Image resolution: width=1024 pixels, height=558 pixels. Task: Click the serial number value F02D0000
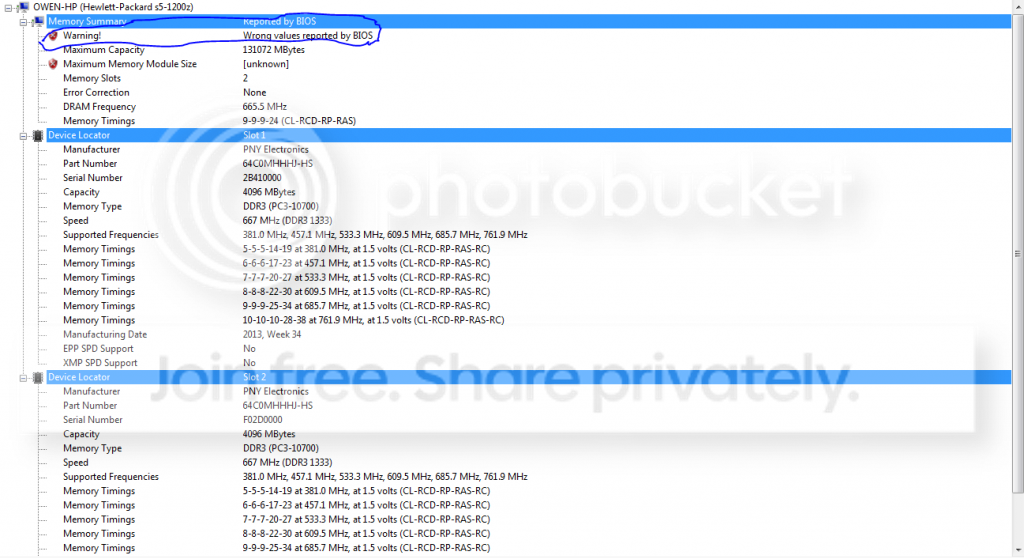pos(263,419)
